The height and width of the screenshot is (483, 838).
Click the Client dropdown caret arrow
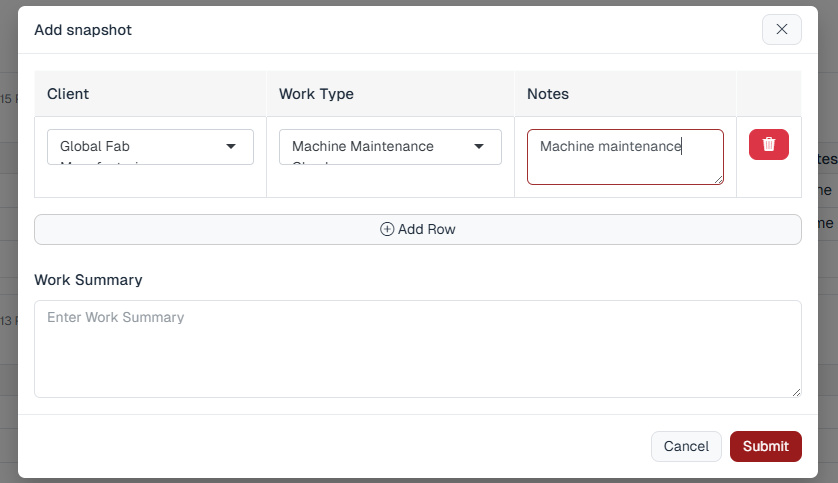click(231, 147)
